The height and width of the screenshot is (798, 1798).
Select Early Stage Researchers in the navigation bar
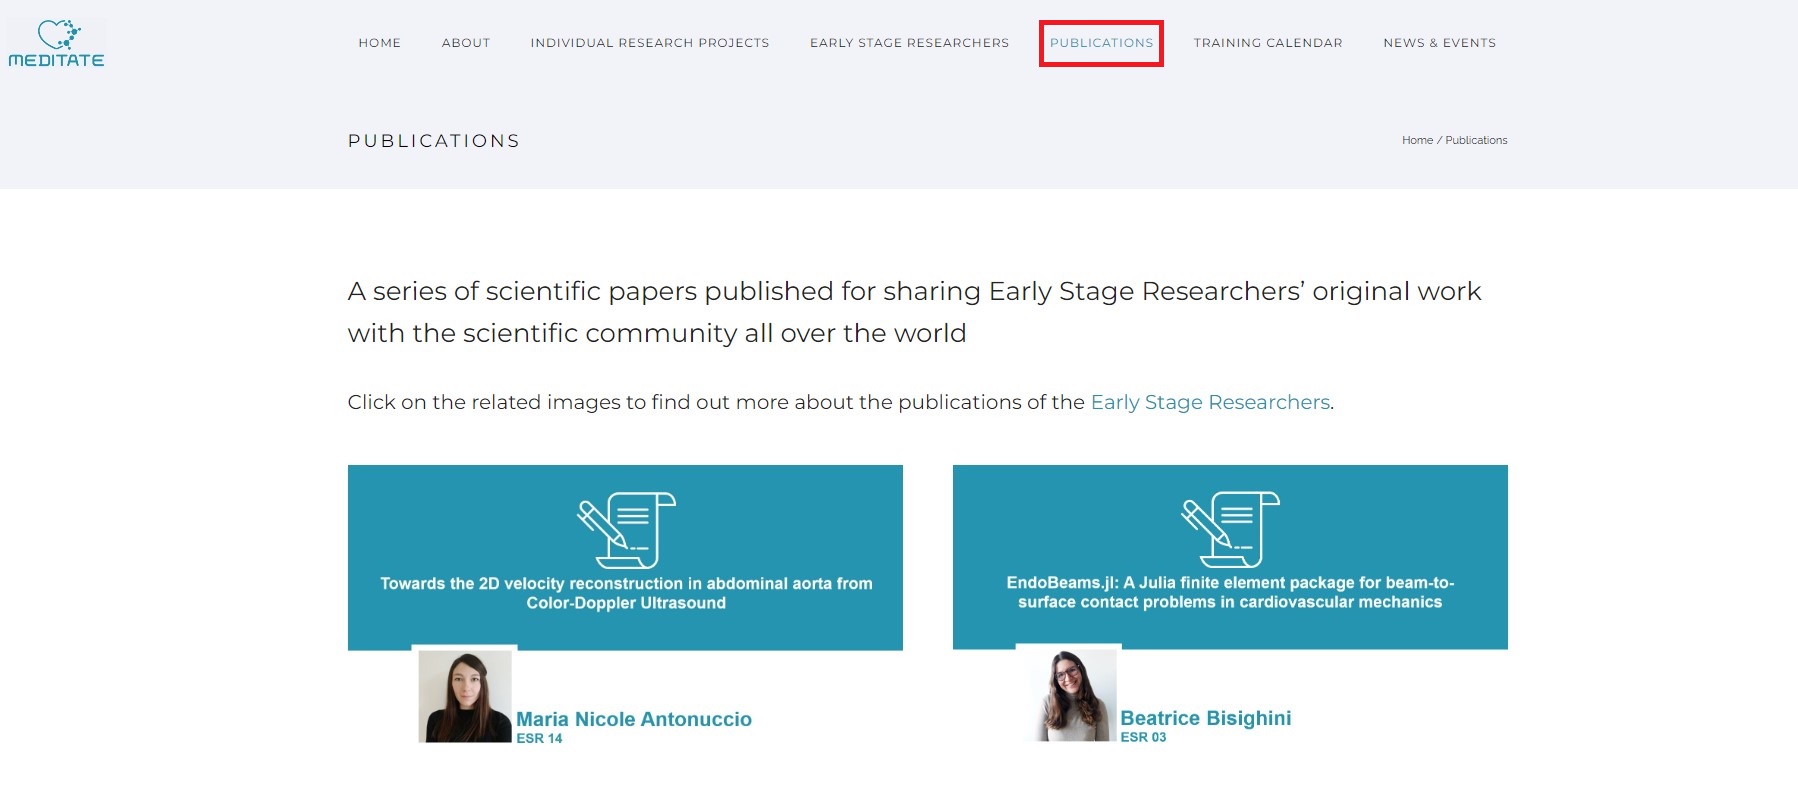click(x=909, y=43)
